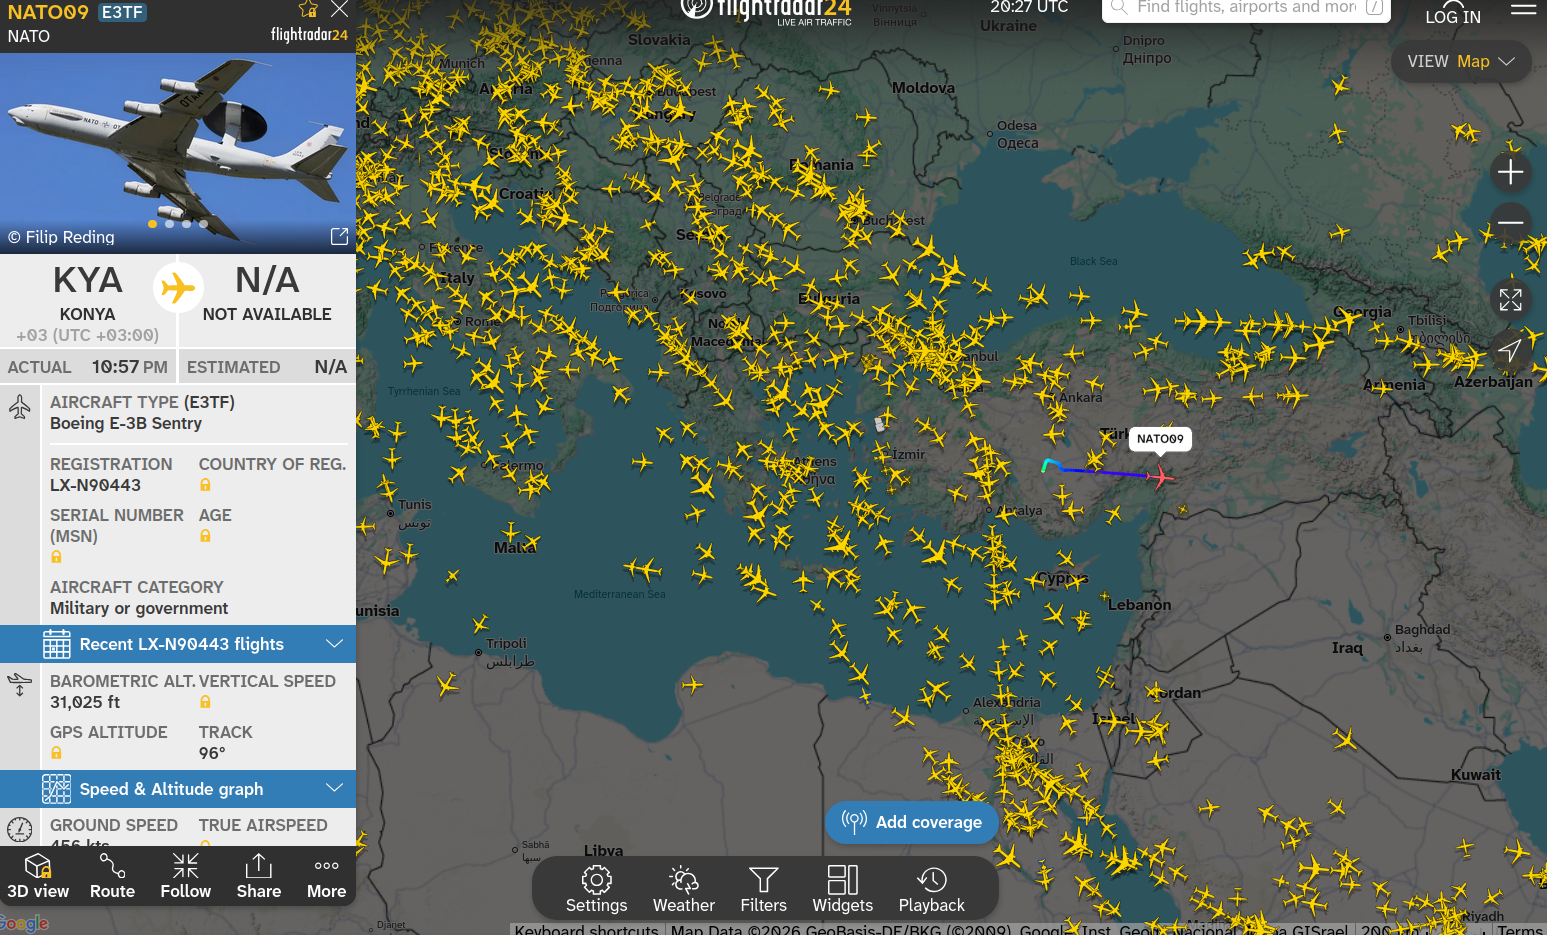Open the Weather layer options
Image resolution: width=1547 pixels, height=935 pixels.
pos(684,889)
